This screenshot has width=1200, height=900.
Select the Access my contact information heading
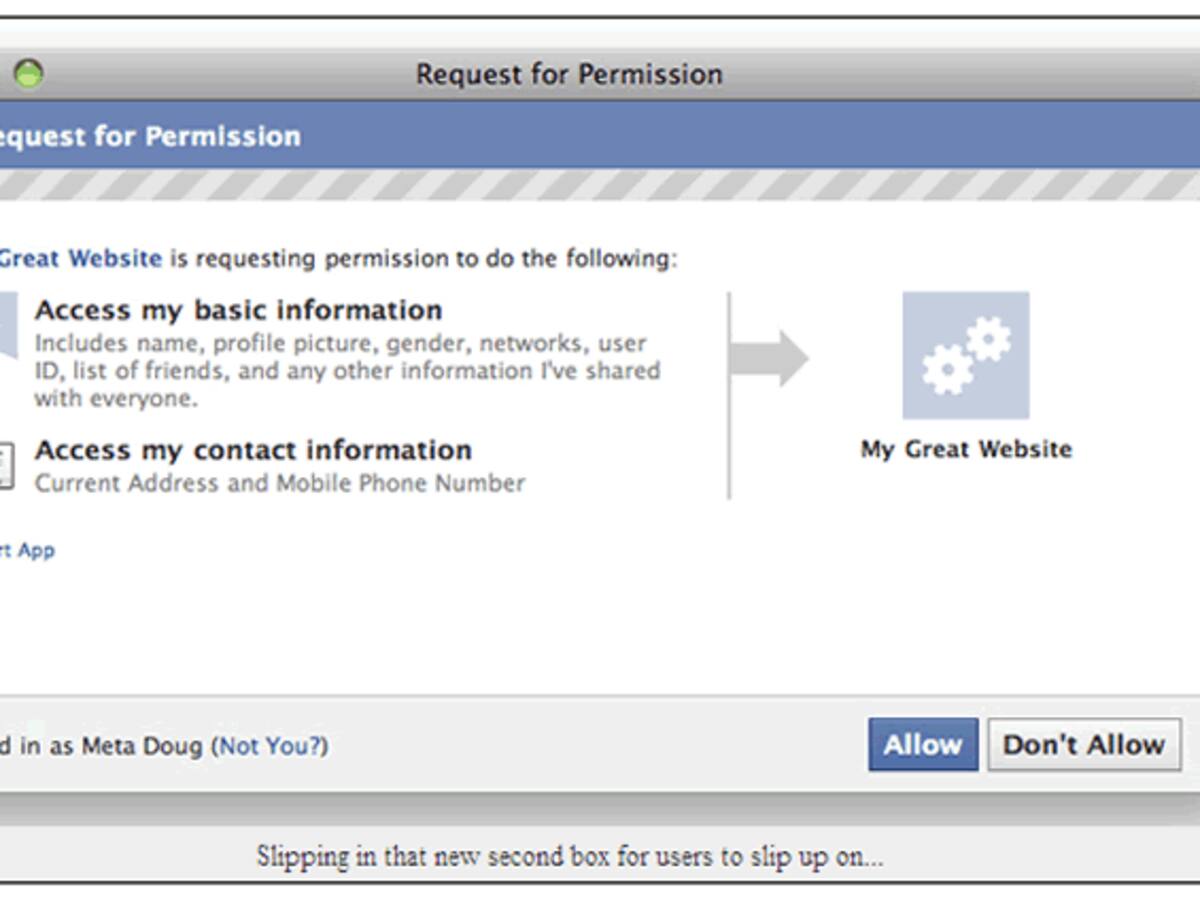pos(253,450)
